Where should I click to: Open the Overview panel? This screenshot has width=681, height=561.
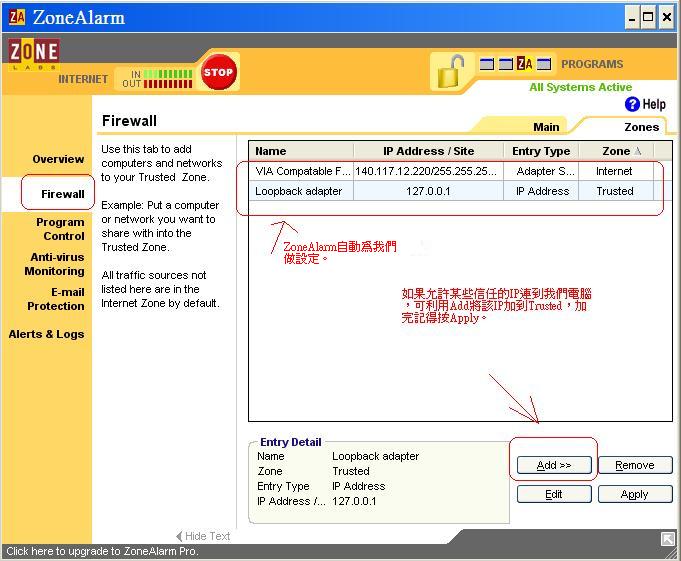58,159
